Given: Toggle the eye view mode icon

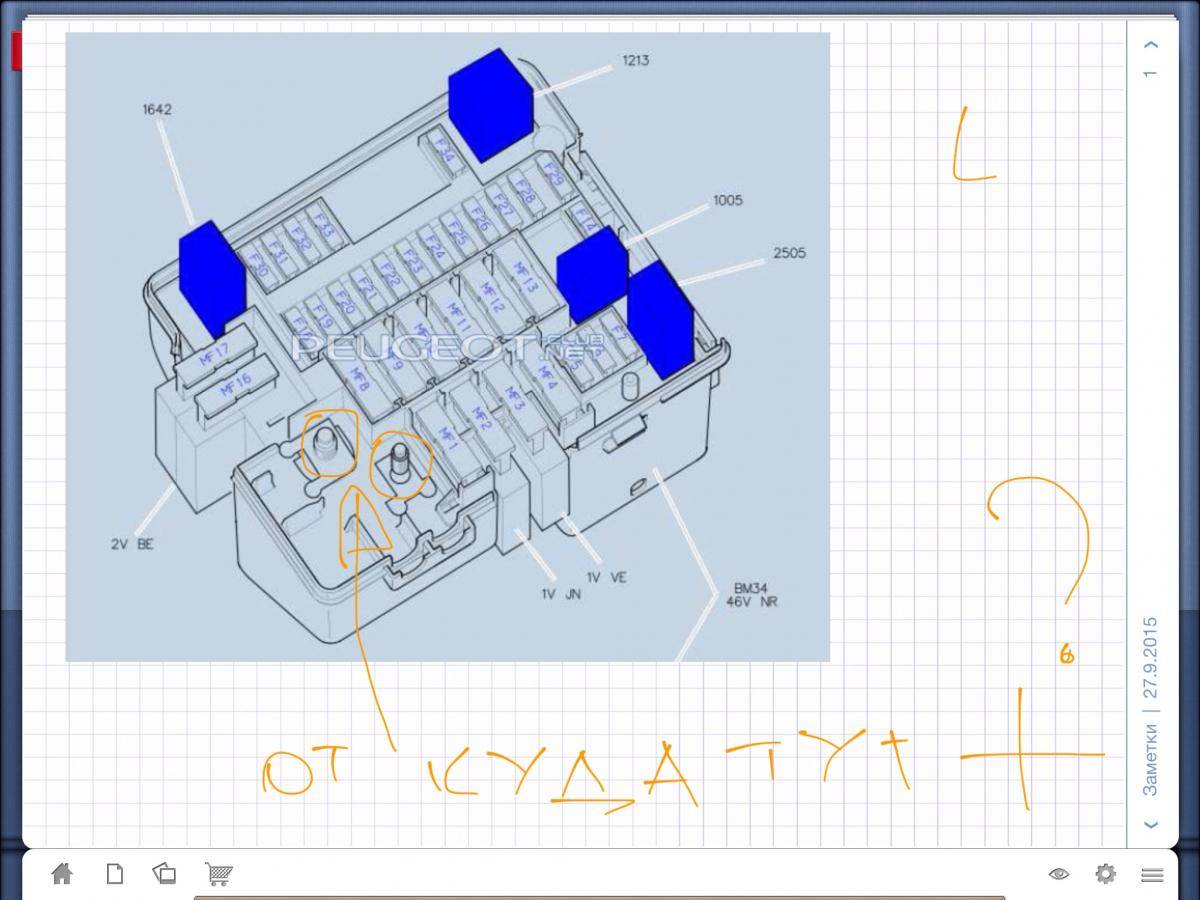Looking at the screenshot, I should (x=1058, y=874).
